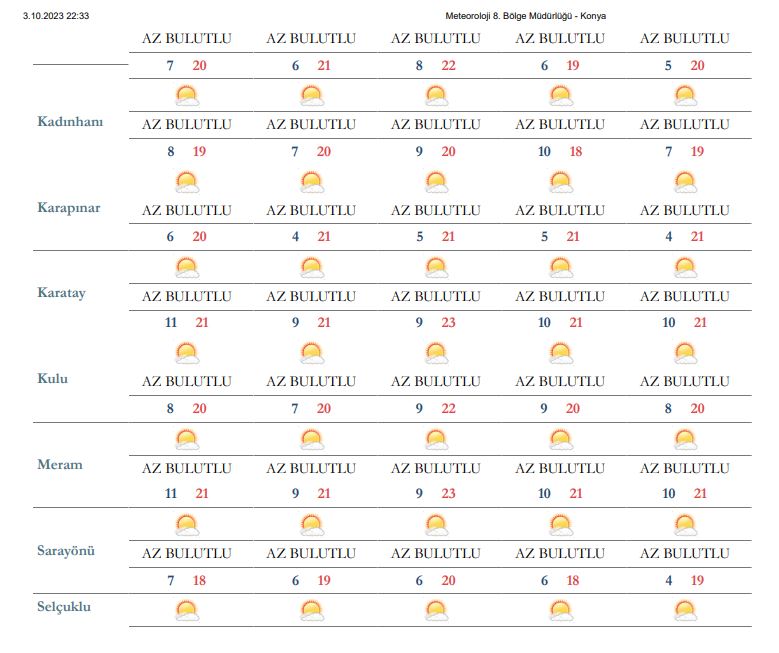779x653 pixels.
Task: Click the Kulu fourth-day weather icon
Action: 561,353
